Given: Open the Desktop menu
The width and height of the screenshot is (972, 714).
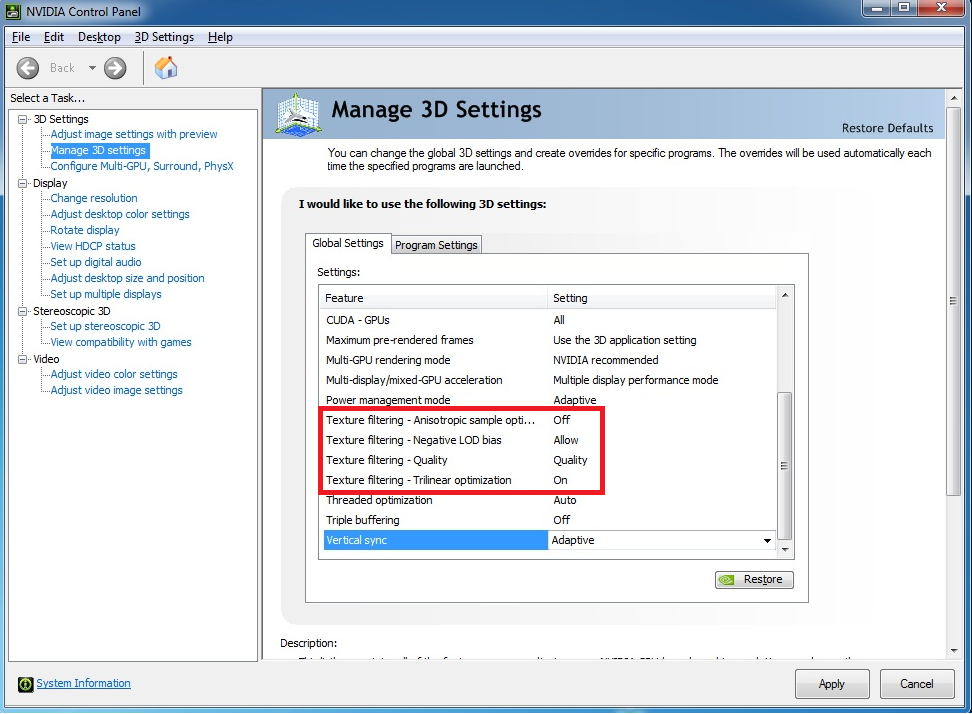Looking at the screenshot, I should coord(99,37).
